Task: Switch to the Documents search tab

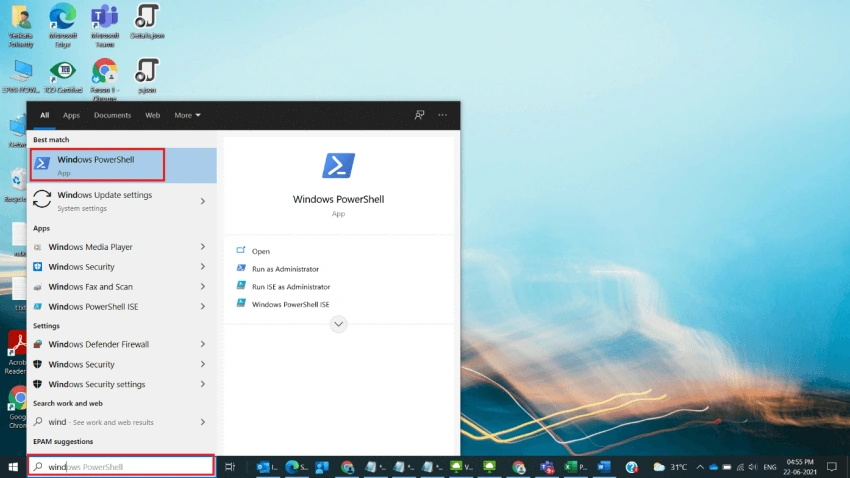Action: click(112, 115)
